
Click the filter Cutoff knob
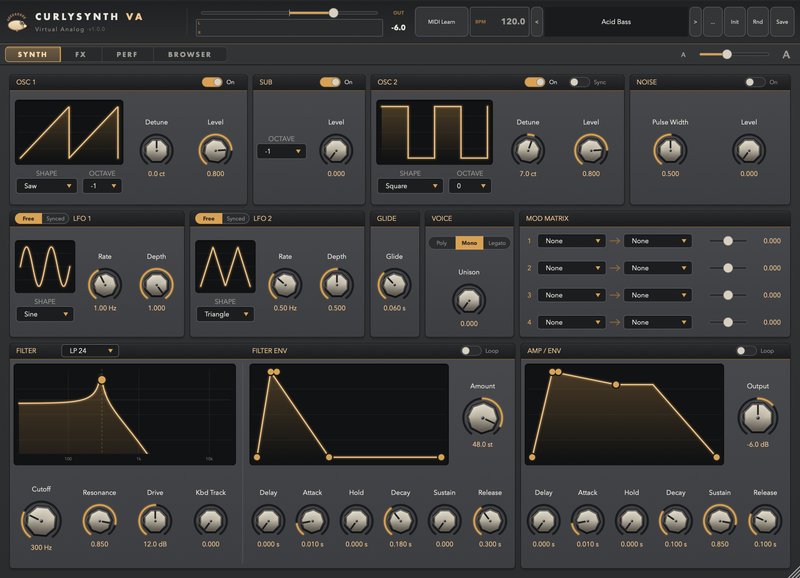(x=41, y=520)
